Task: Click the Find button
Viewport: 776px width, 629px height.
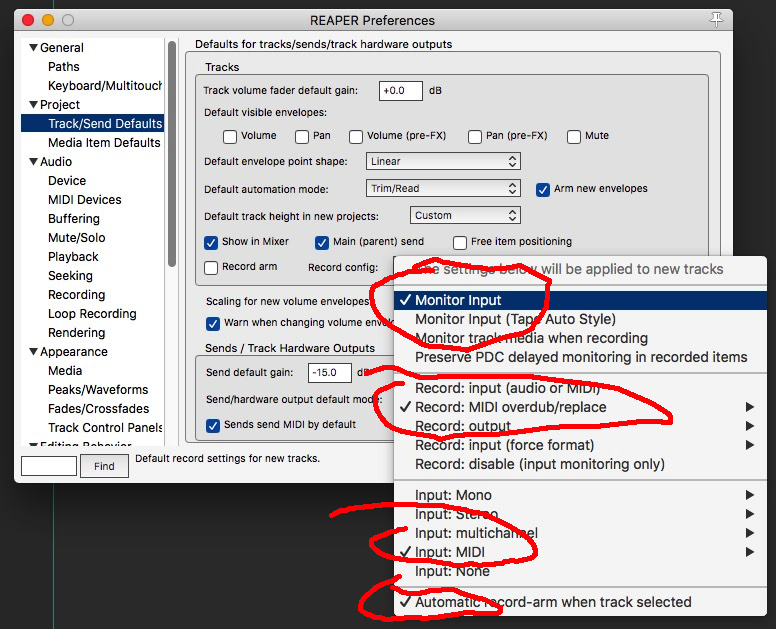Action: pos(104,466)
